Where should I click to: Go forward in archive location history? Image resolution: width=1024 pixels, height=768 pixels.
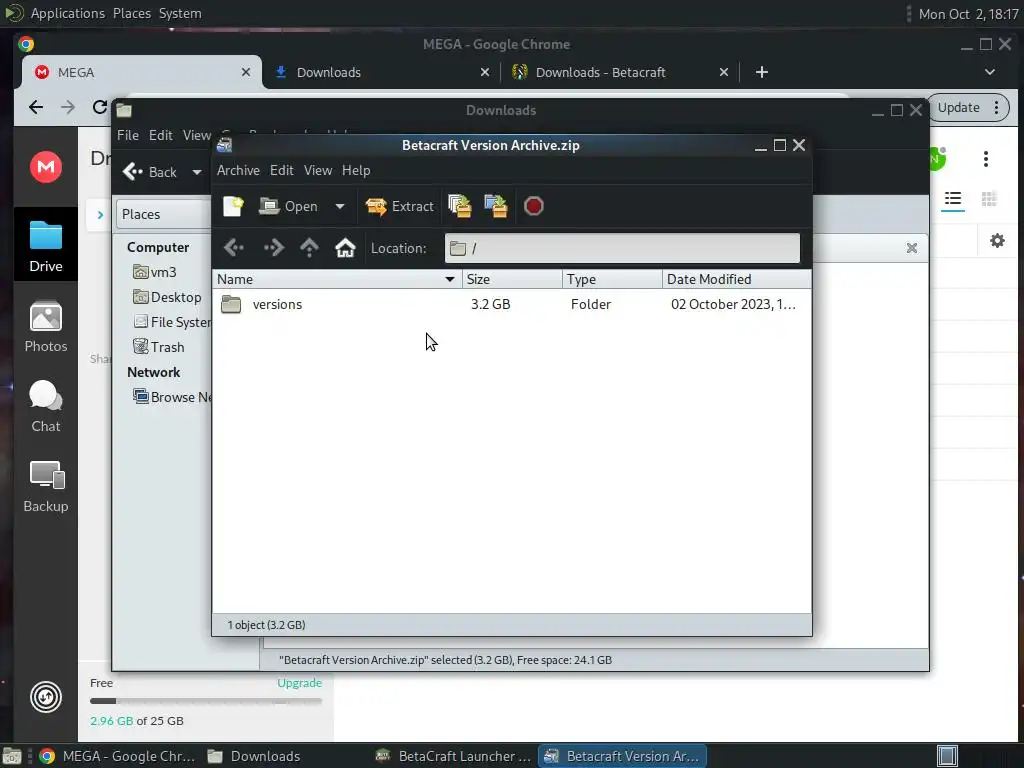pos(274,248)
